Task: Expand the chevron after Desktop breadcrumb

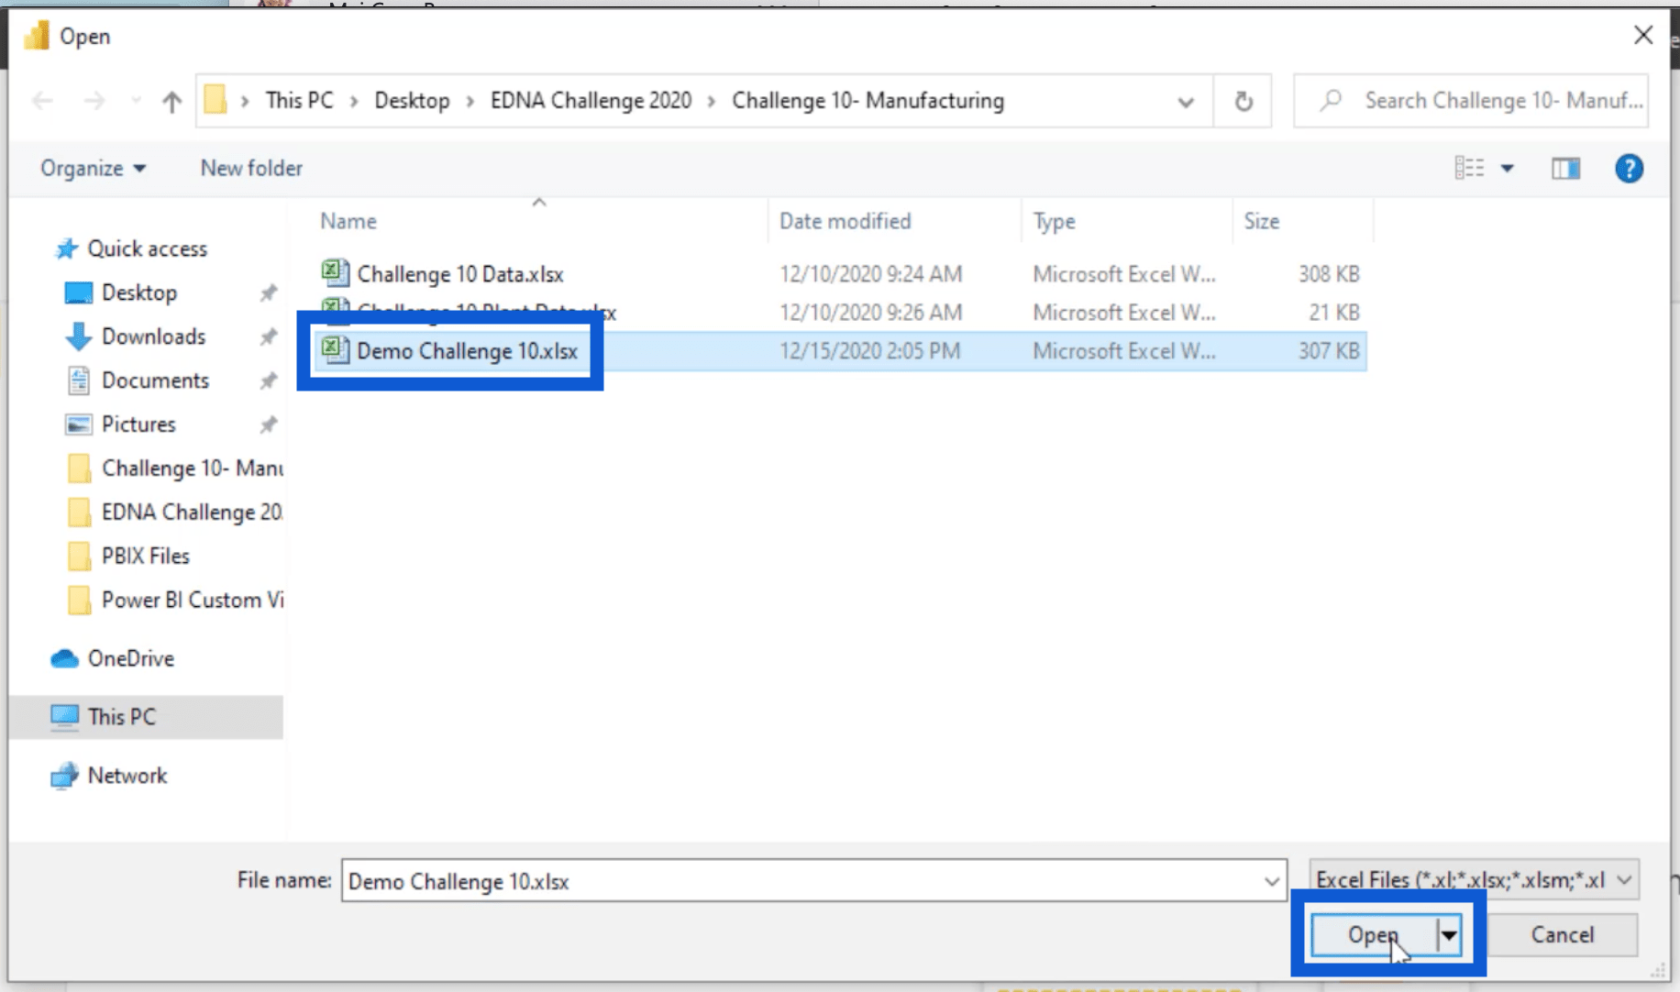Action: click(470, 101)
